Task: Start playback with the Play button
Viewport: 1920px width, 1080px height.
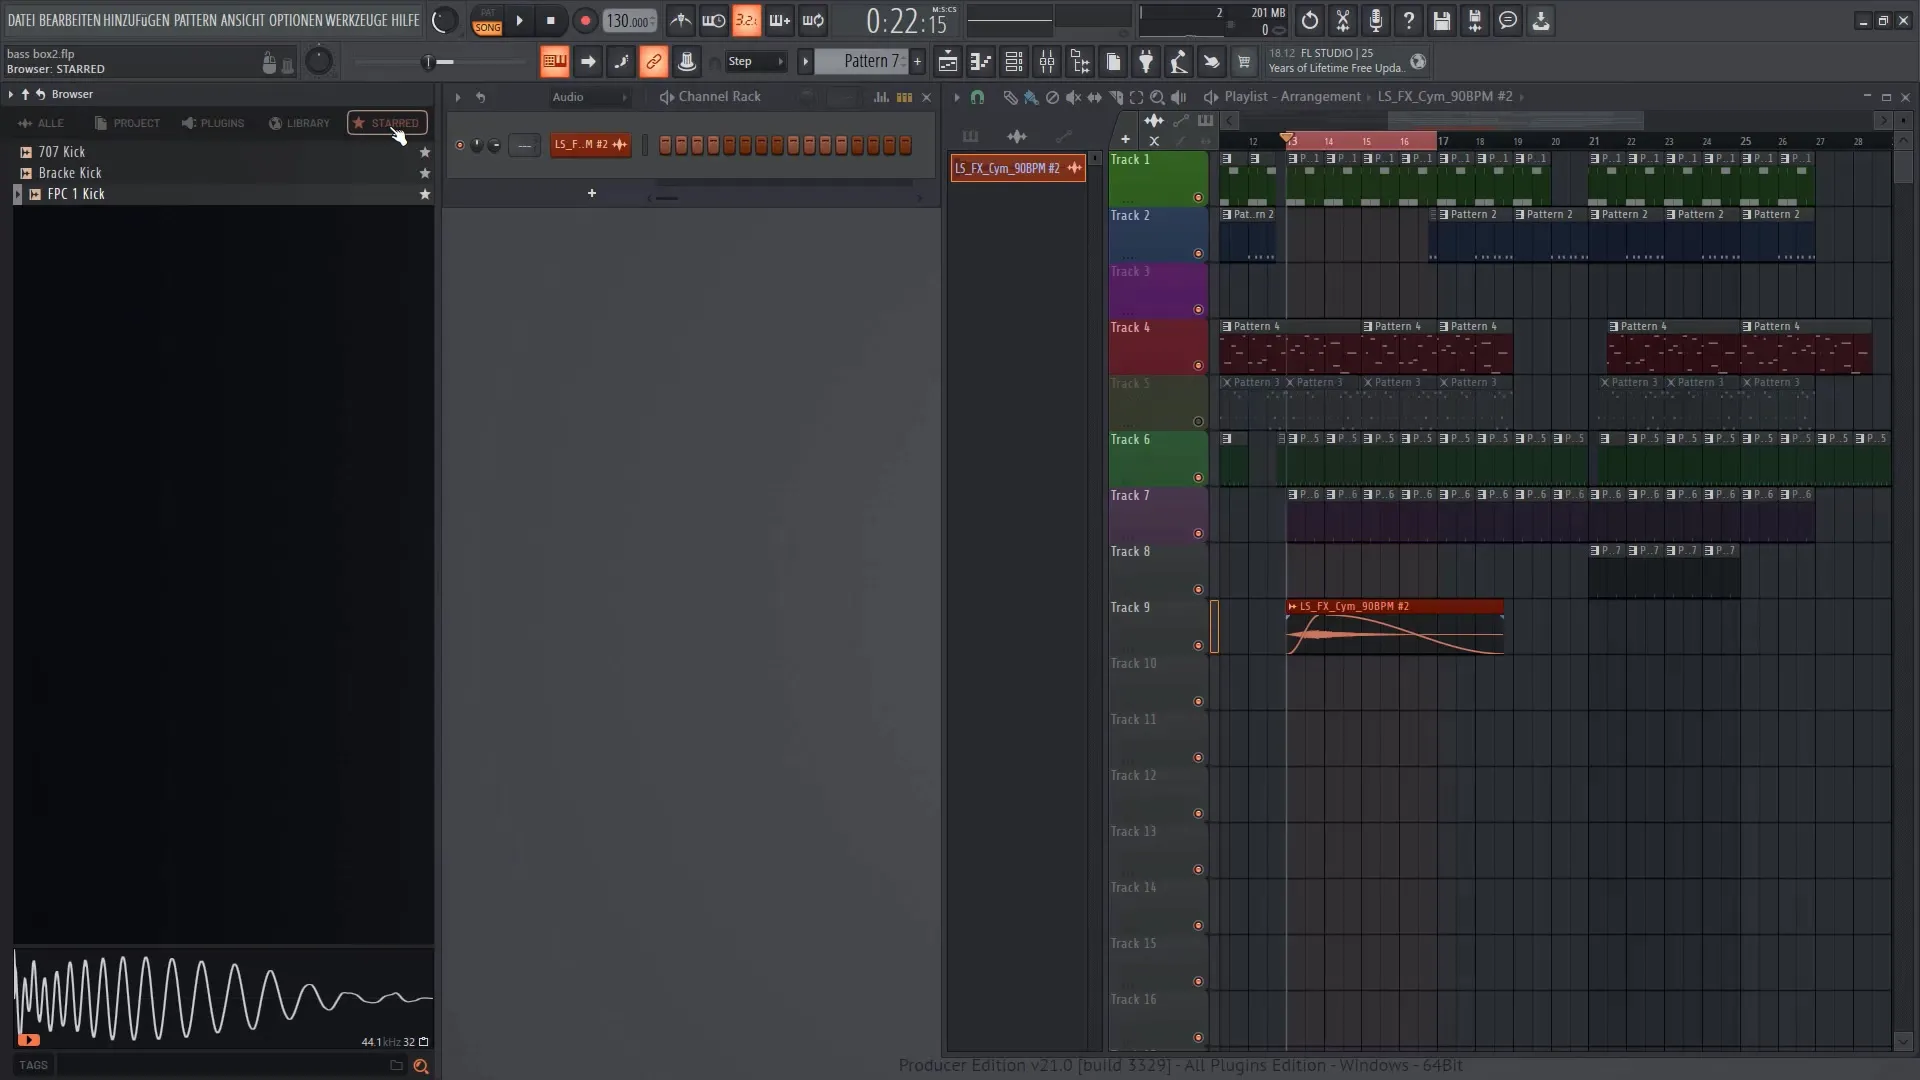Action: (519, 20)
